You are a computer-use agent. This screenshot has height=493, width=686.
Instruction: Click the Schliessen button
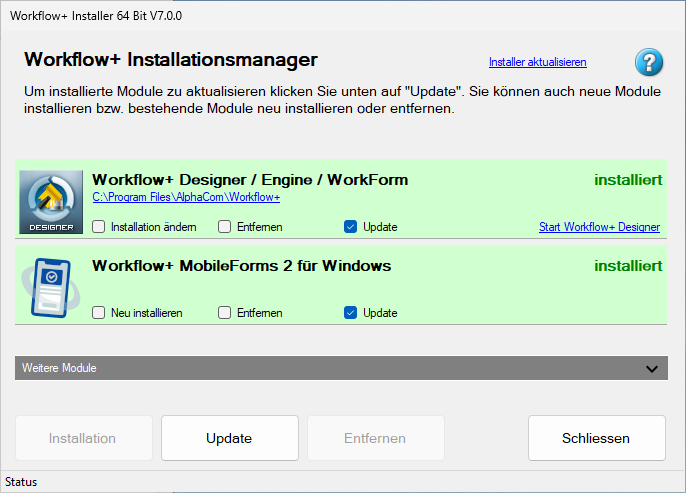click(597, 438)
